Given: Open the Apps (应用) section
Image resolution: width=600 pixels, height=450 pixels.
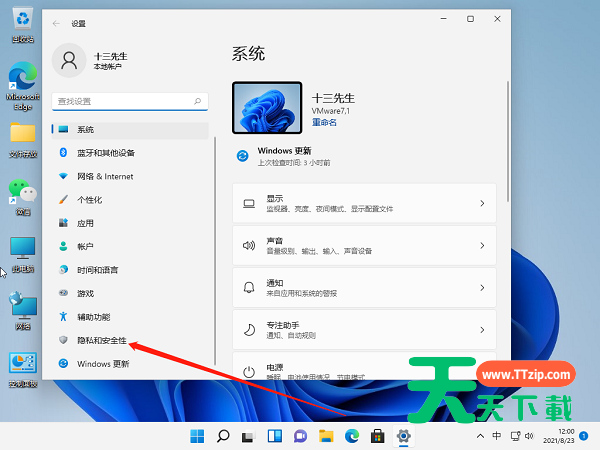Looking at the screenshot, I should click(x=85, y=223).
